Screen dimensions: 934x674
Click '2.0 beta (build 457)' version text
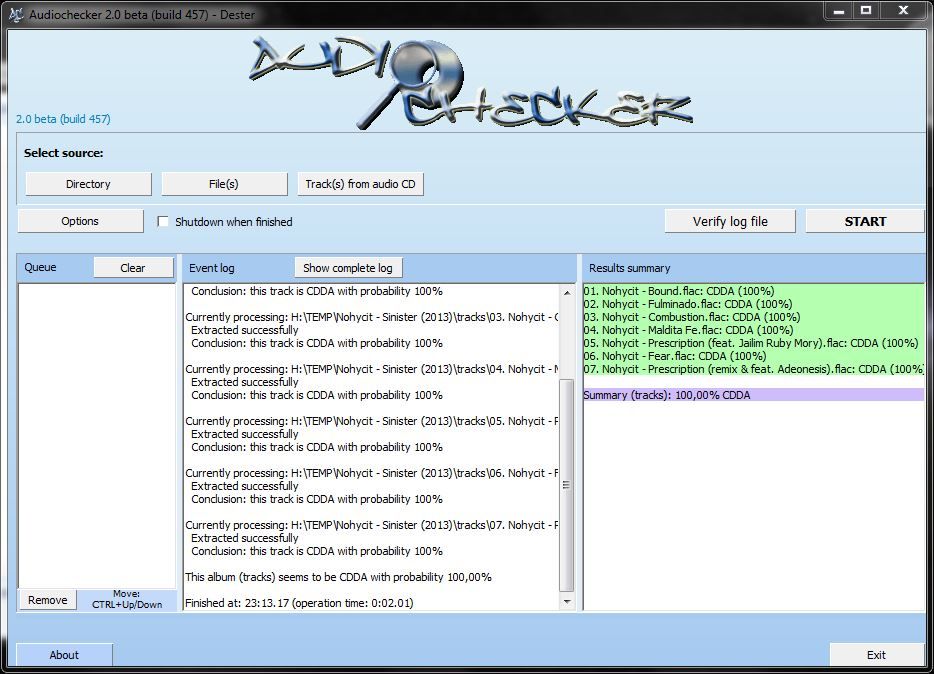[x=63, y=119]
